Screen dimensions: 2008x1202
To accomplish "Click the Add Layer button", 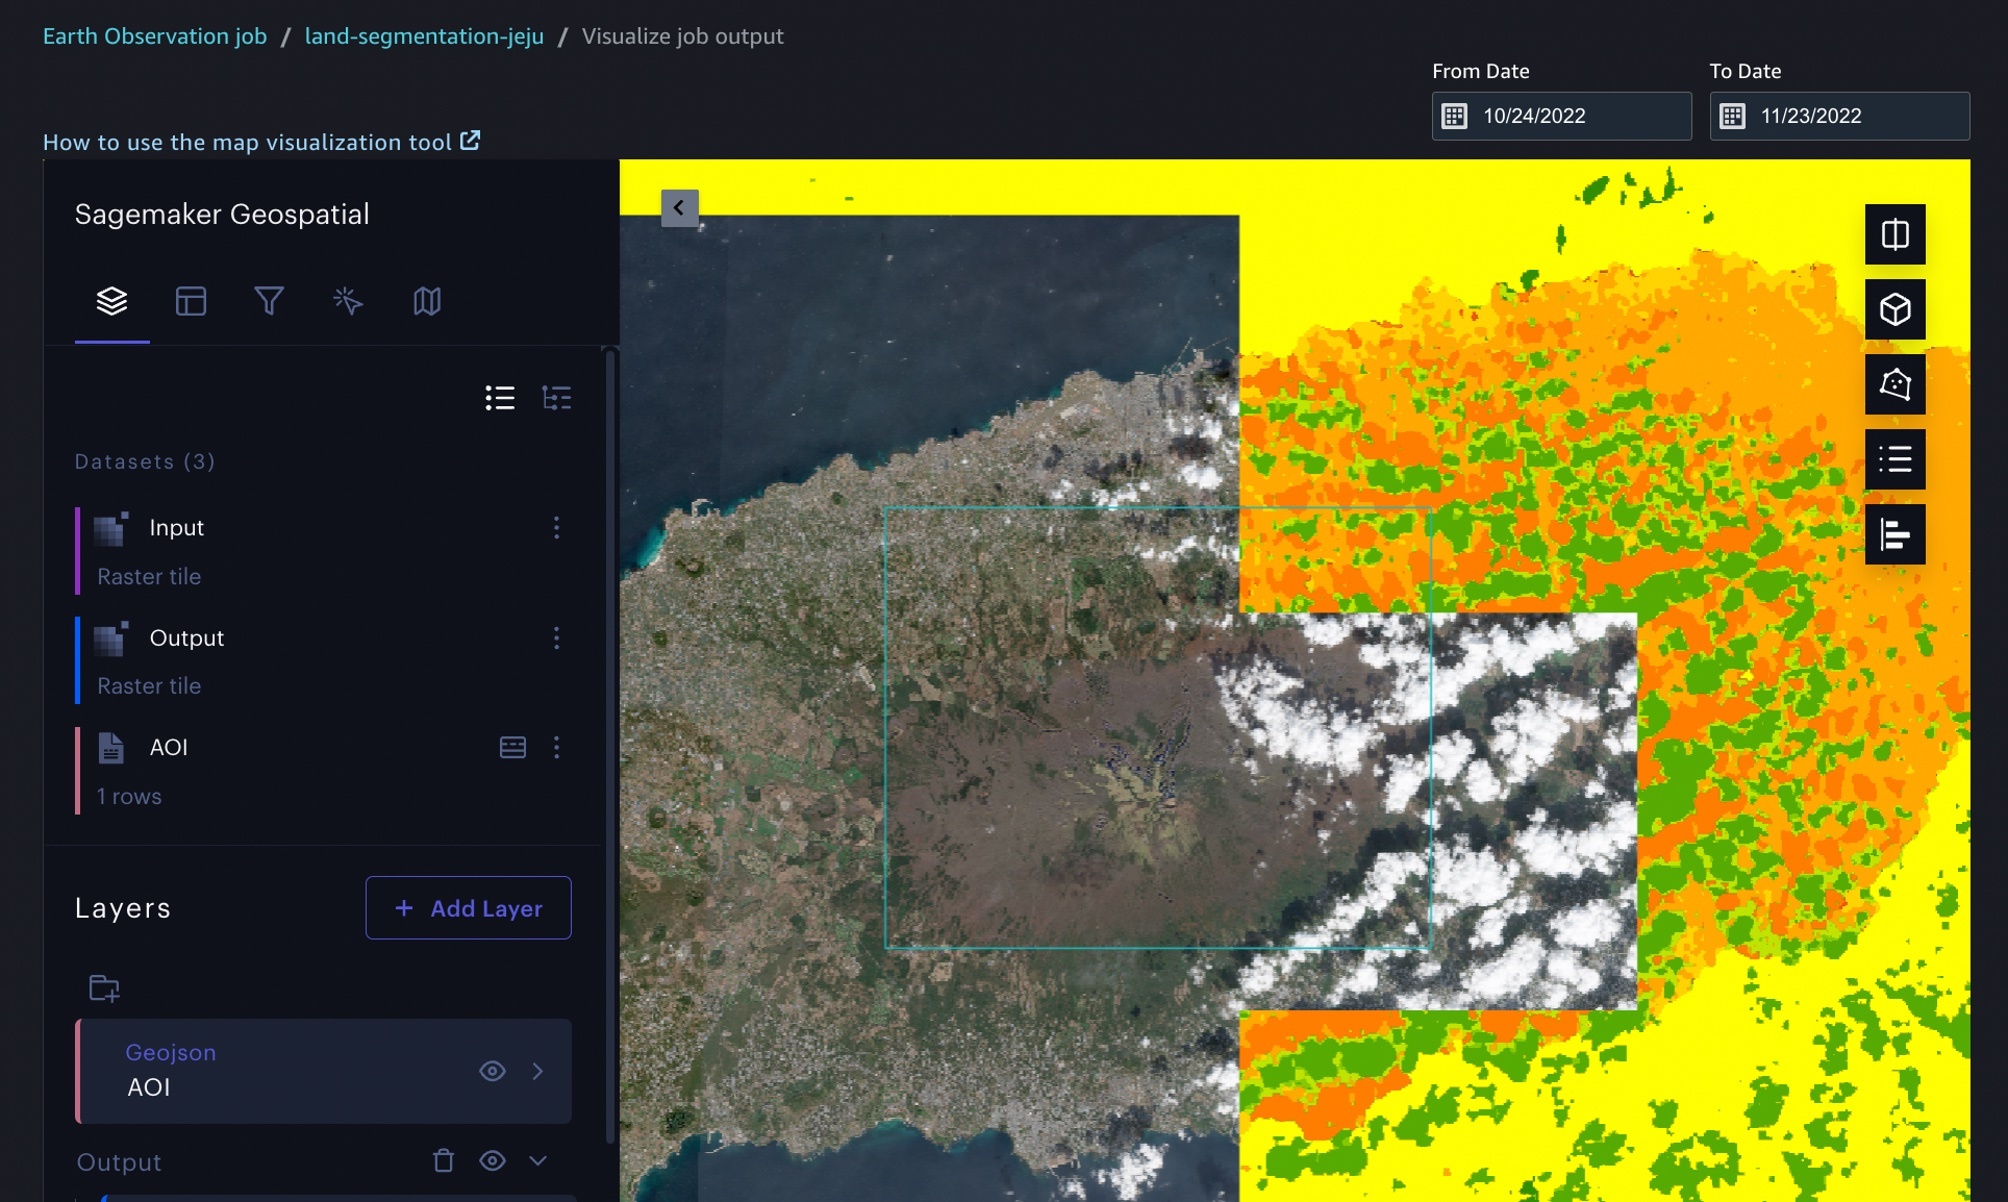I will pos(468,908).
